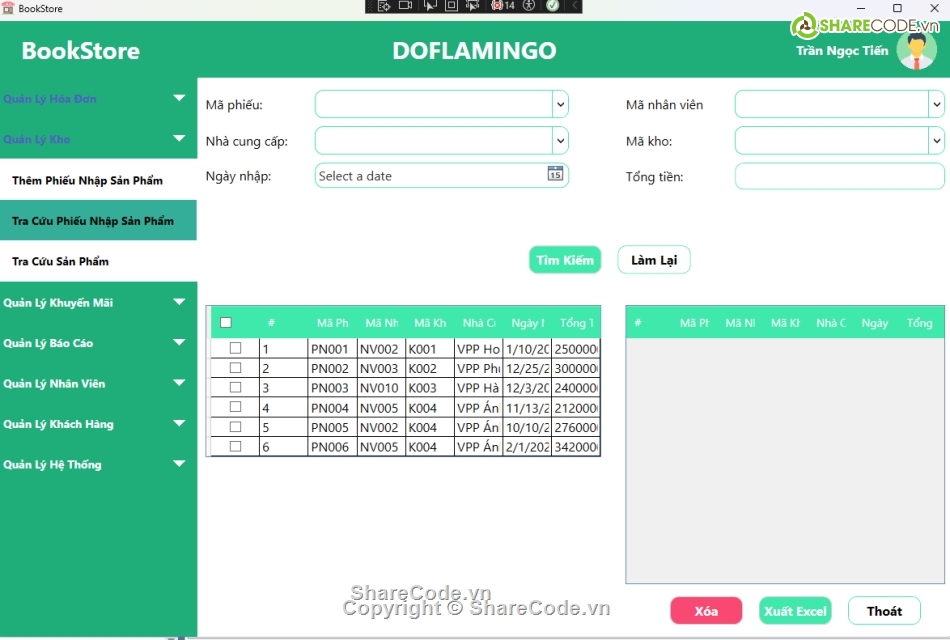Click the recording counter showing 14
The width and height of the screenshot is (950, 640).
click(x=502, y=7)
